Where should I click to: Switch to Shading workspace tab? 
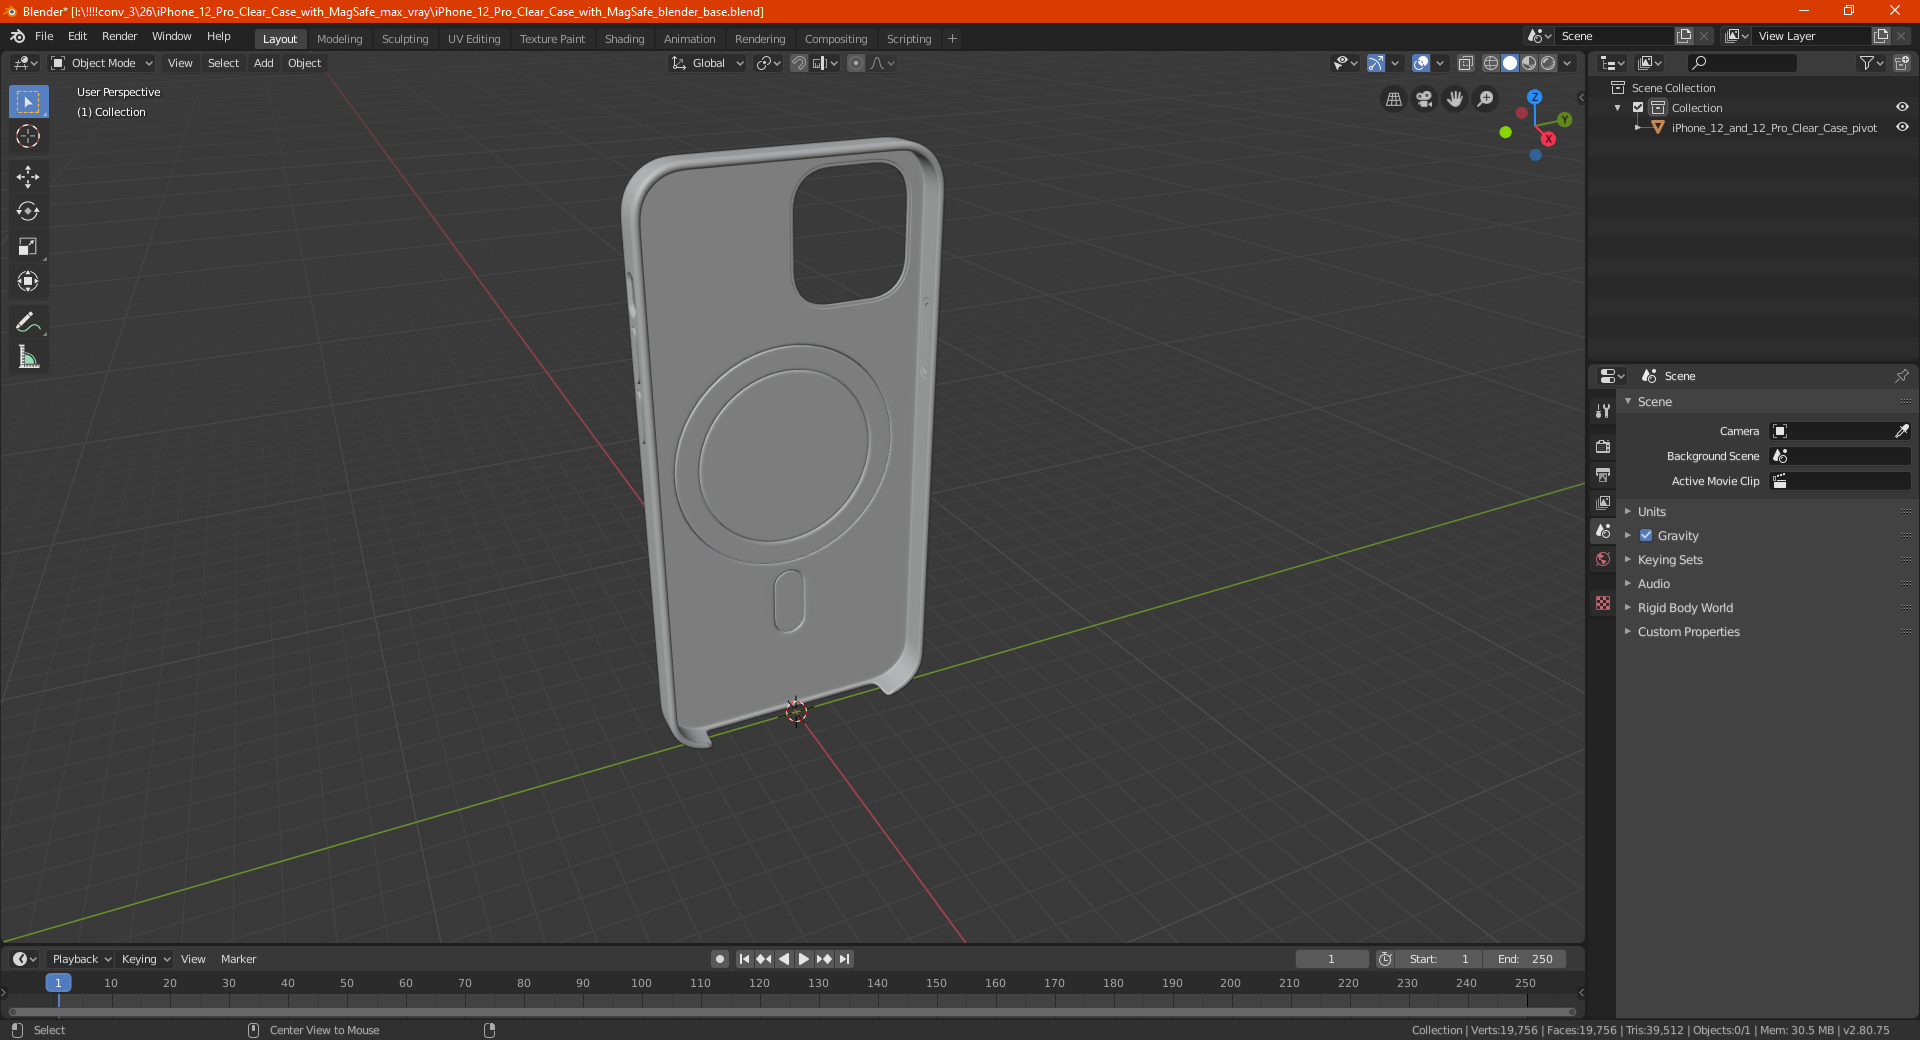point(624,39)
